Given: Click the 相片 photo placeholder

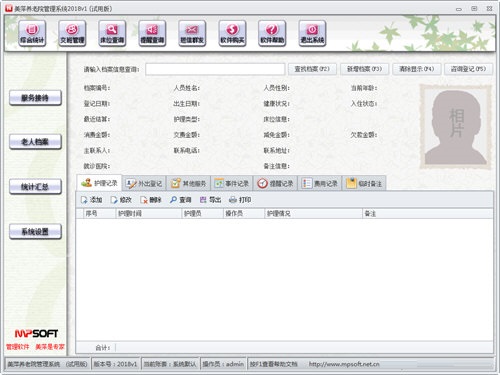Looking at the screenshot, I should point(456,127).
